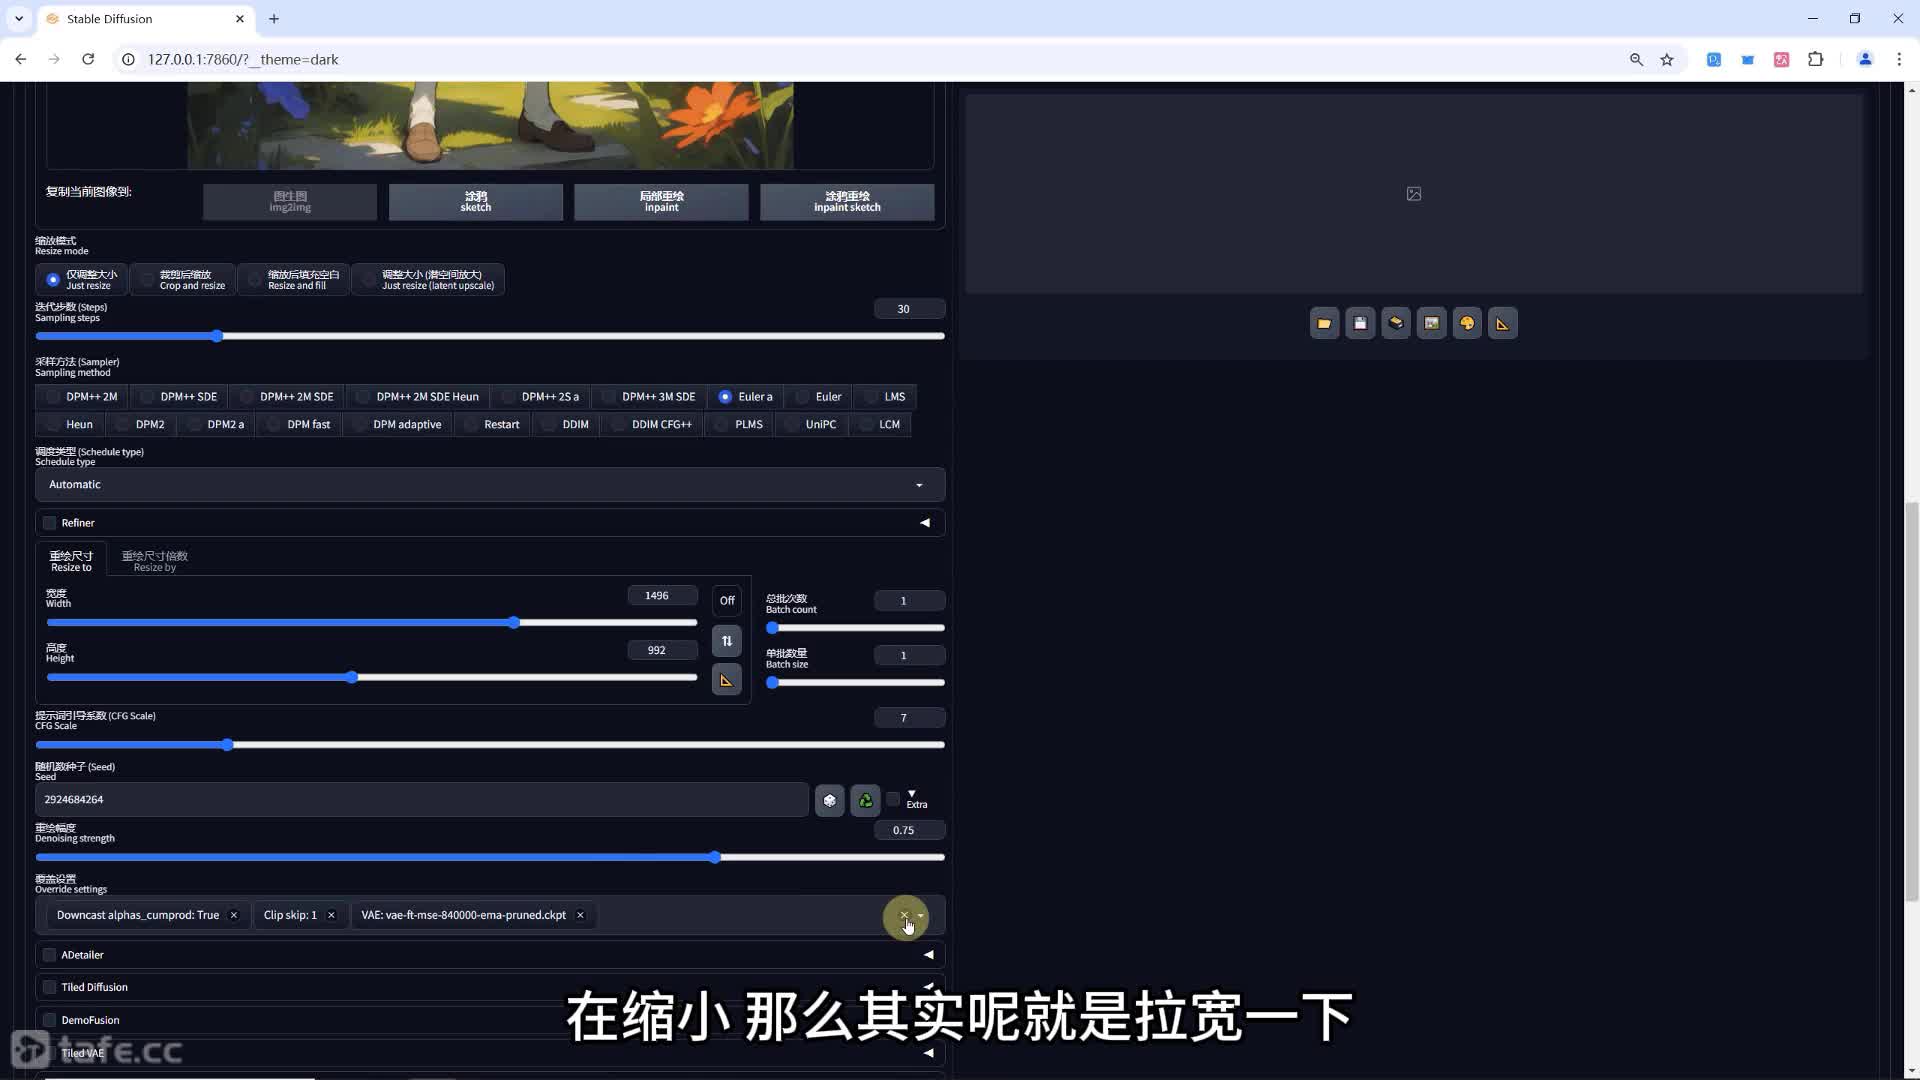Screen dimensions: 1920x1080
Task: Enable the DemoFusion checkbox
Action: [49, 1020]
